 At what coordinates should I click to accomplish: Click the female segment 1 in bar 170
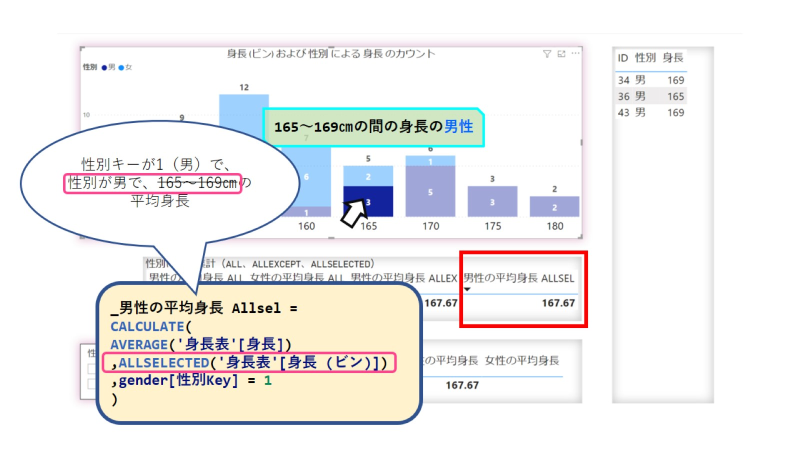(430, 161)
